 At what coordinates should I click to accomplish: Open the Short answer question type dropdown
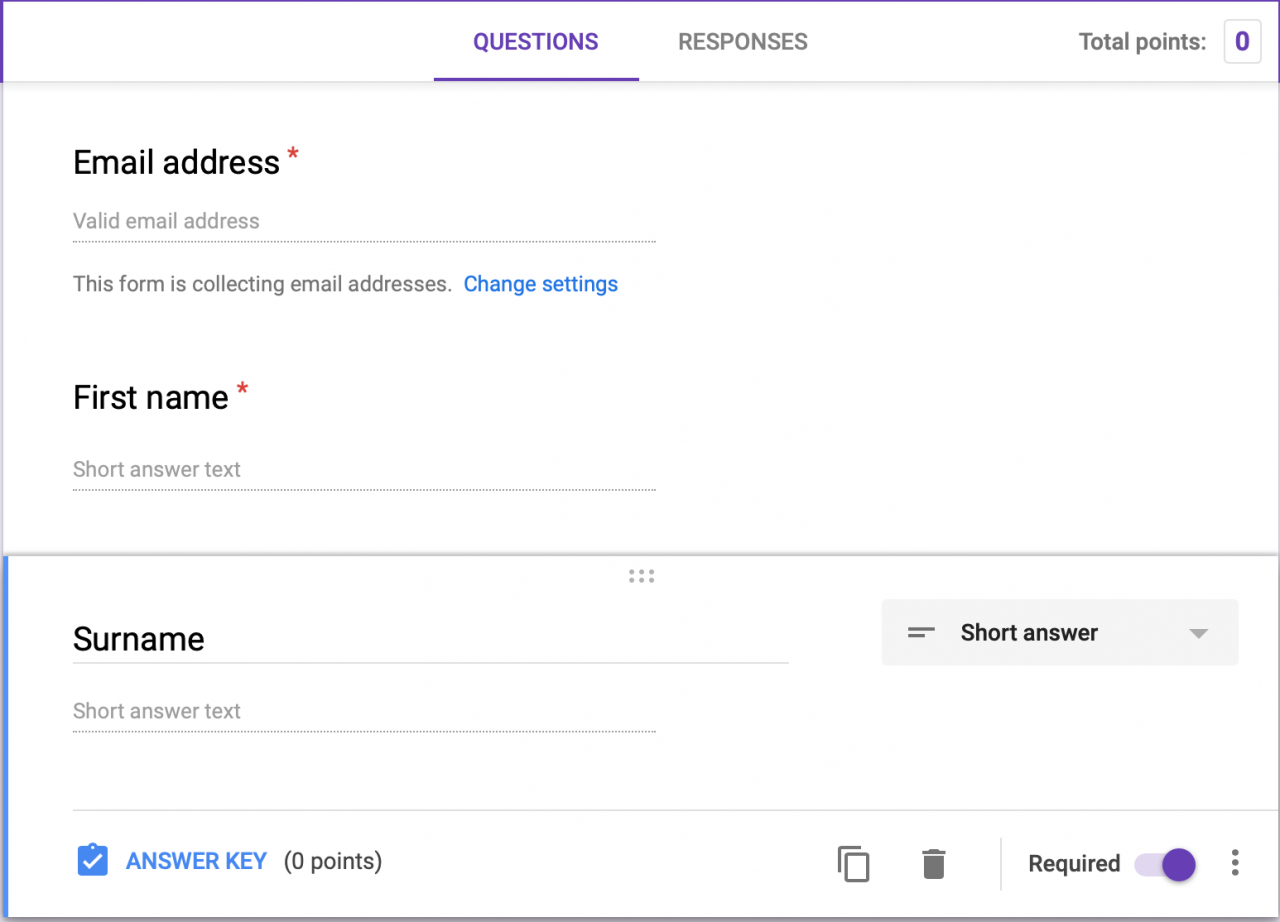(x=1060, y=632)
